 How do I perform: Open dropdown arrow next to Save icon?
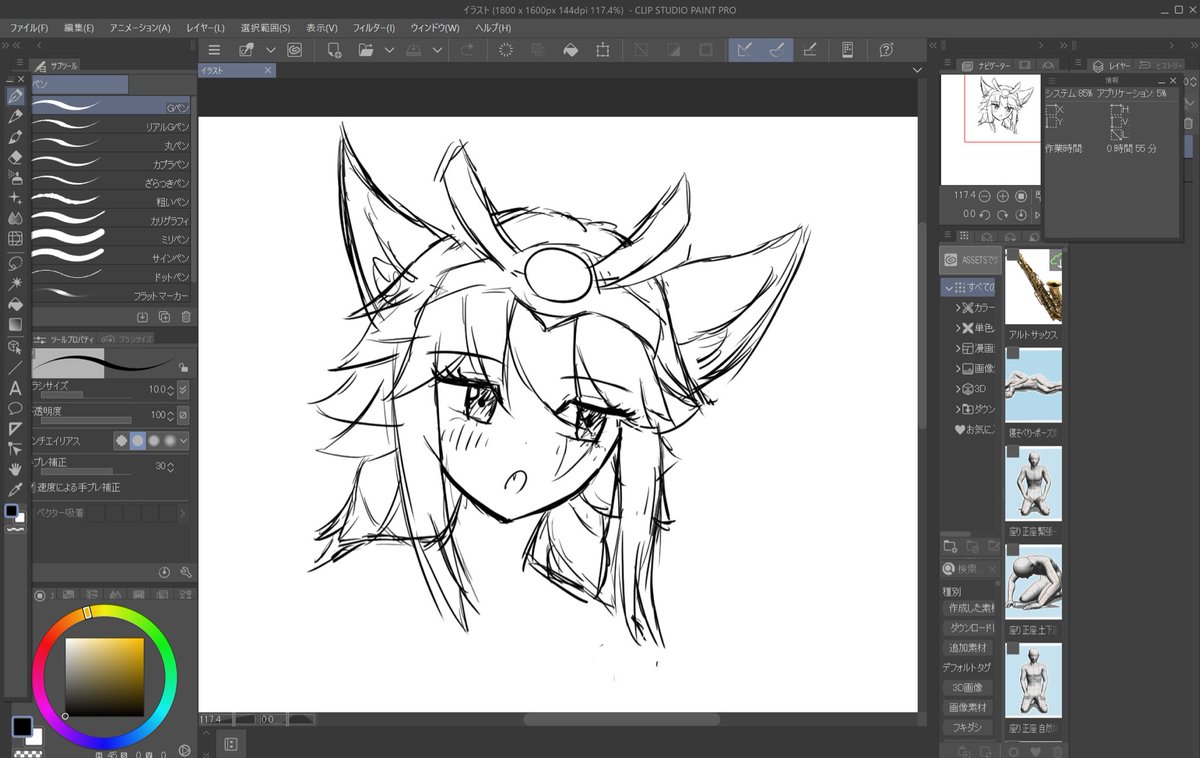[437, 50]
